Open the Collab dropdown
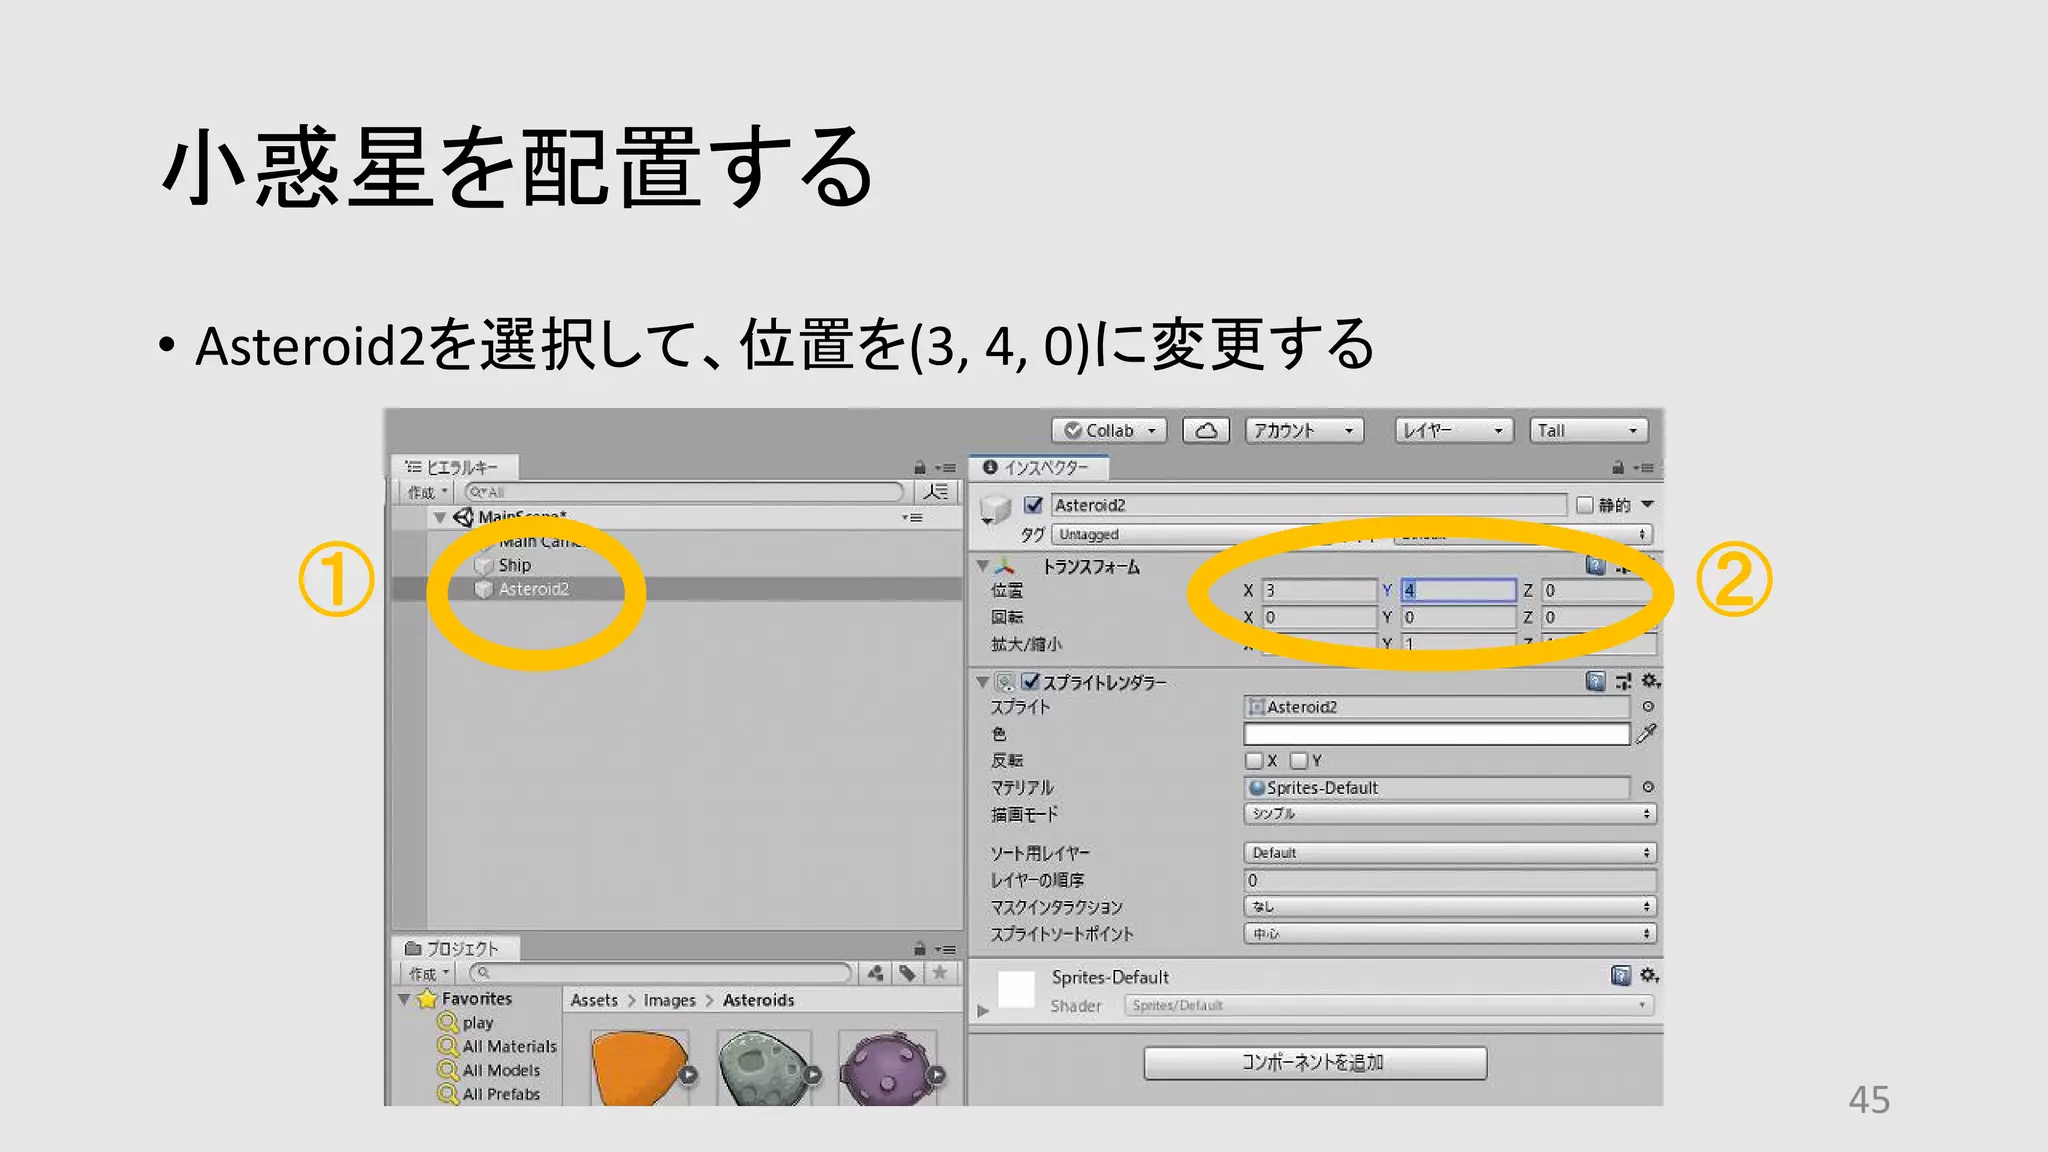 click(1109, 431)
